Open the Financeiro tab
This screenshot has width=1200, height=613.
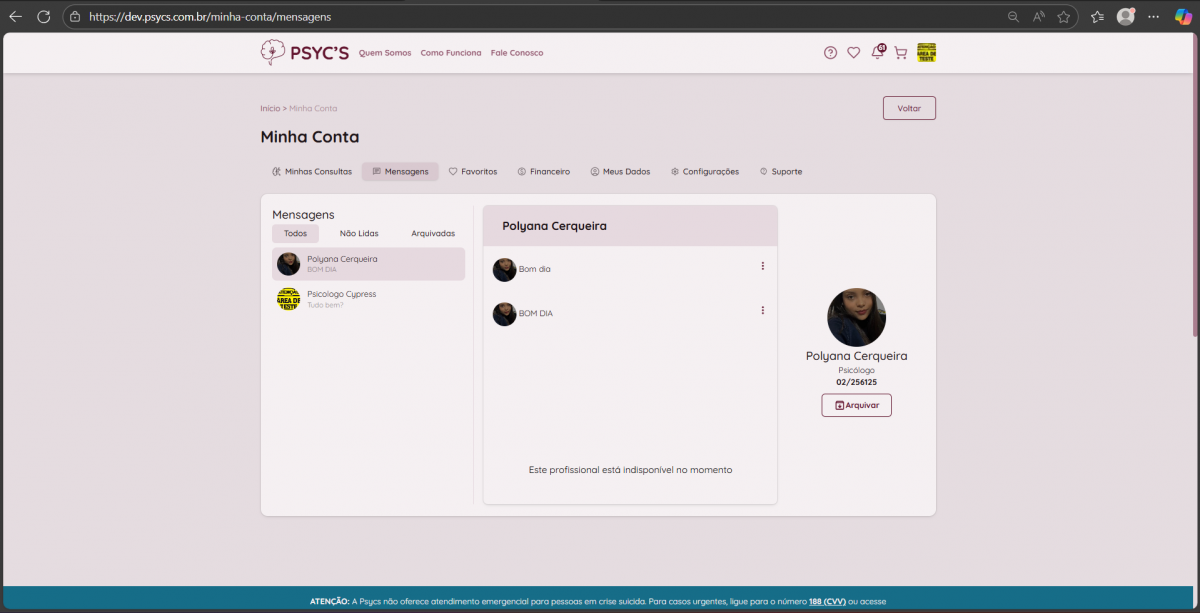coord(543,172)
